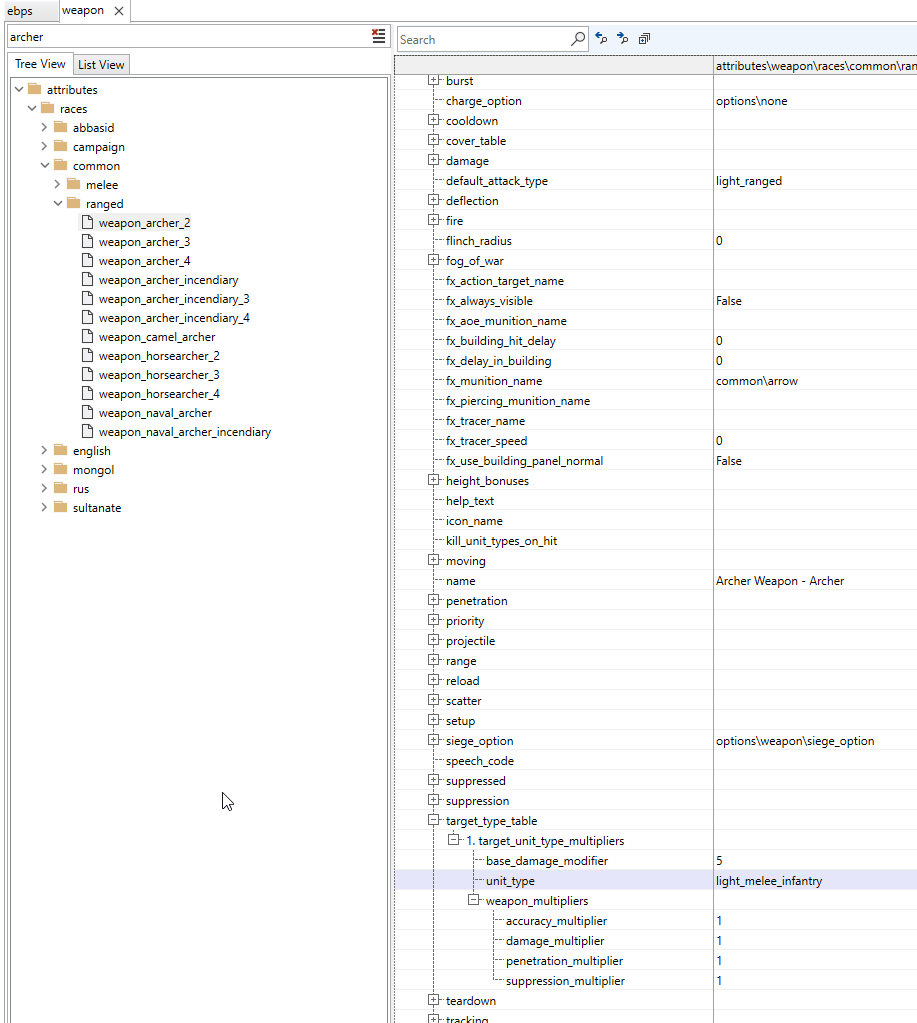Expand the sultanate folder
The width and height of the screenshot is (917, 1023).
coord(44,507)
